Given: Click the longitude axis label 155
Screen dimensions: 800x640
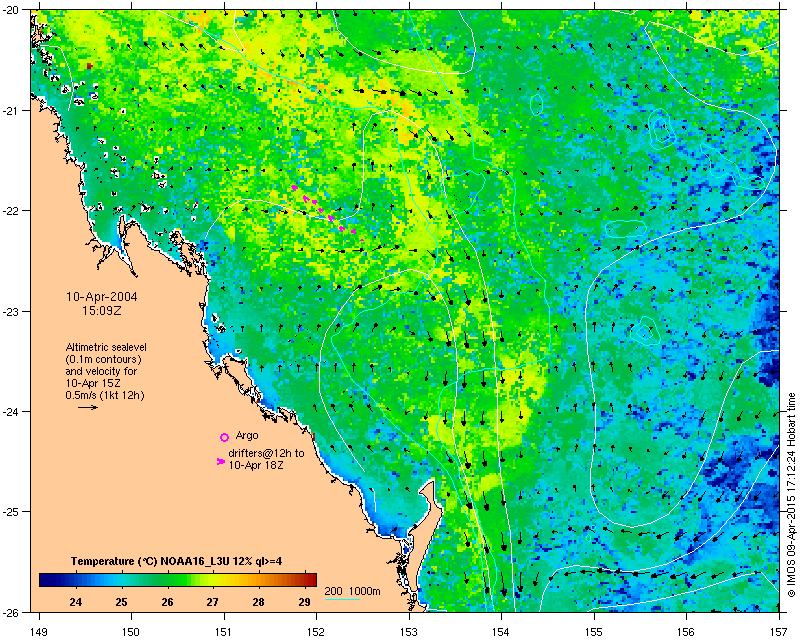Looking at the screenshot, I should [594, 632].
